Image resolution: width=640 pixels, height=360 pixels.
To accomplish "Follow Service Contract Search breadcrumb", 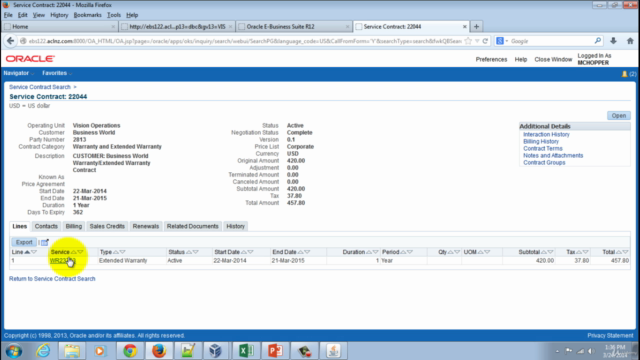I will (40, 87).
